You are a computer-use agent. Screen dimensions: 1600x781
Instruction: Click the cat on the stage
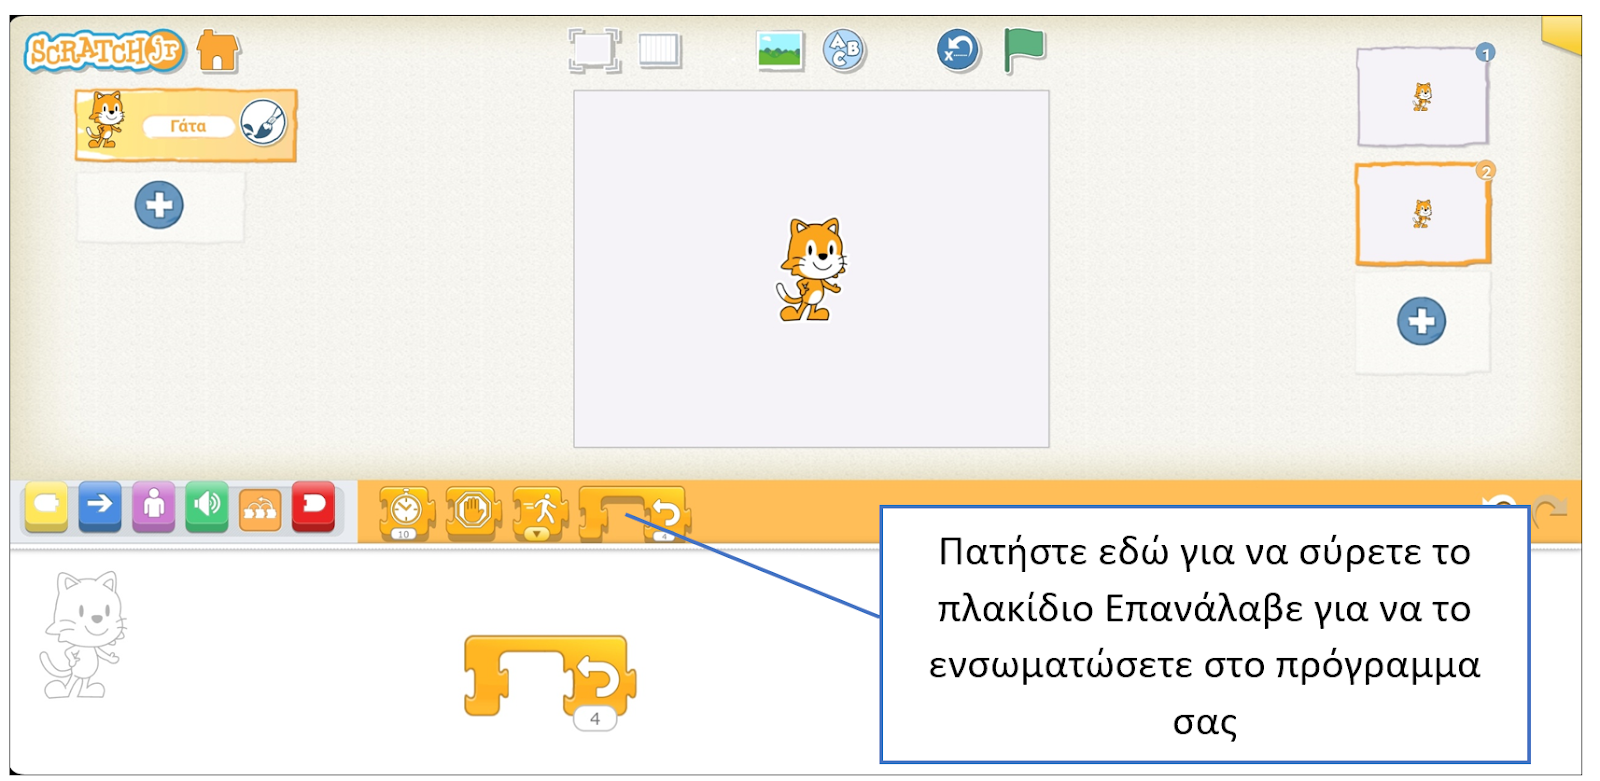click(x=811, y=270)
